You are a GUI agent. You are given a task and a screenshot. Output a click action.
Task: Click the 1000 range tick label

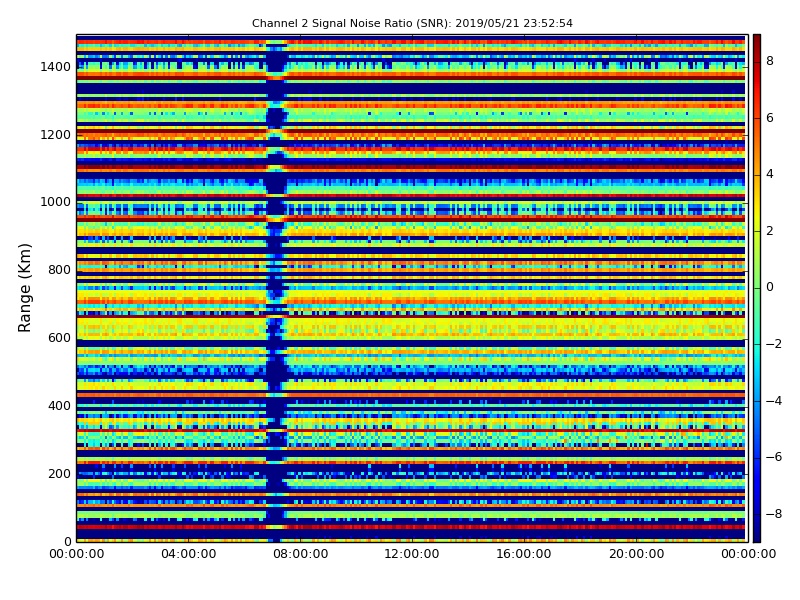coord(56,202)
